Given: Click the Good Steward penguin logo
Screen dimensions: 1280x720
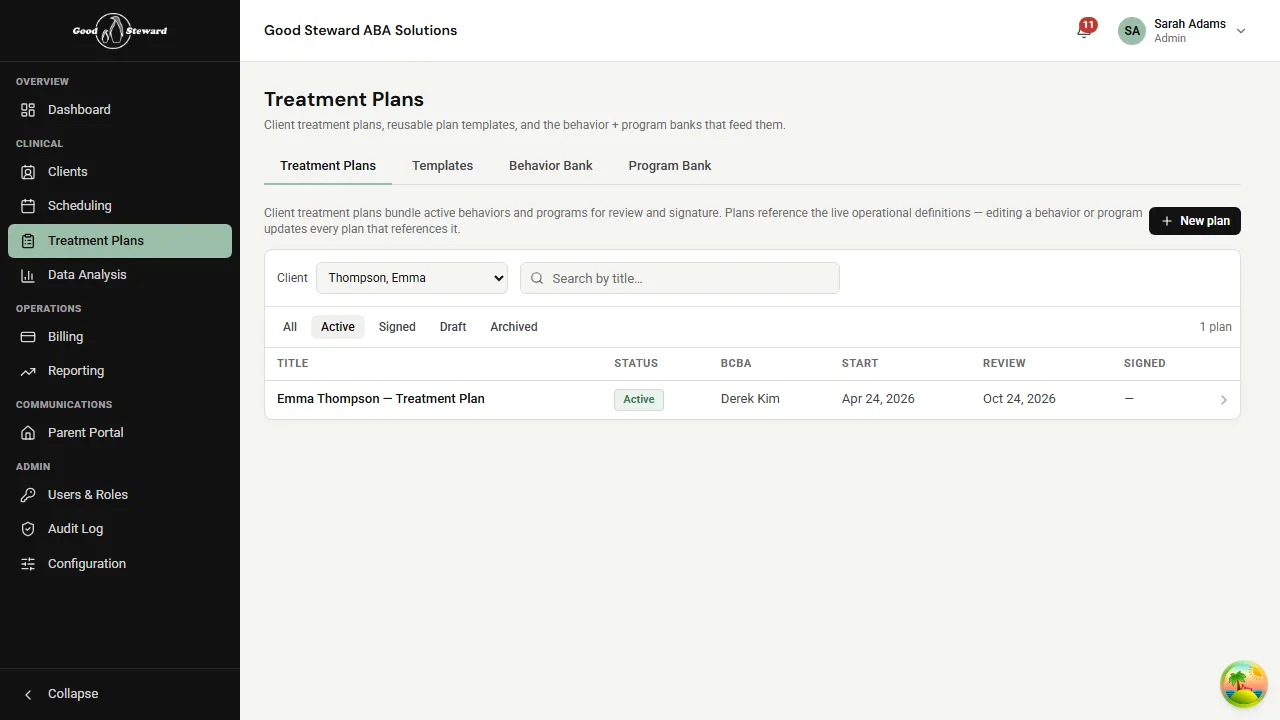Looking at the screenshot, I should (x=119, y=30).
